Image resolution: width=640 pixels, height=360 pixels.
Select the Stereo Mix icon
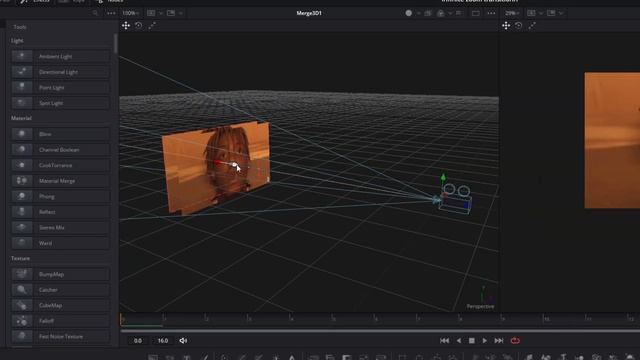pyautogui.click(x=22, y=227)
